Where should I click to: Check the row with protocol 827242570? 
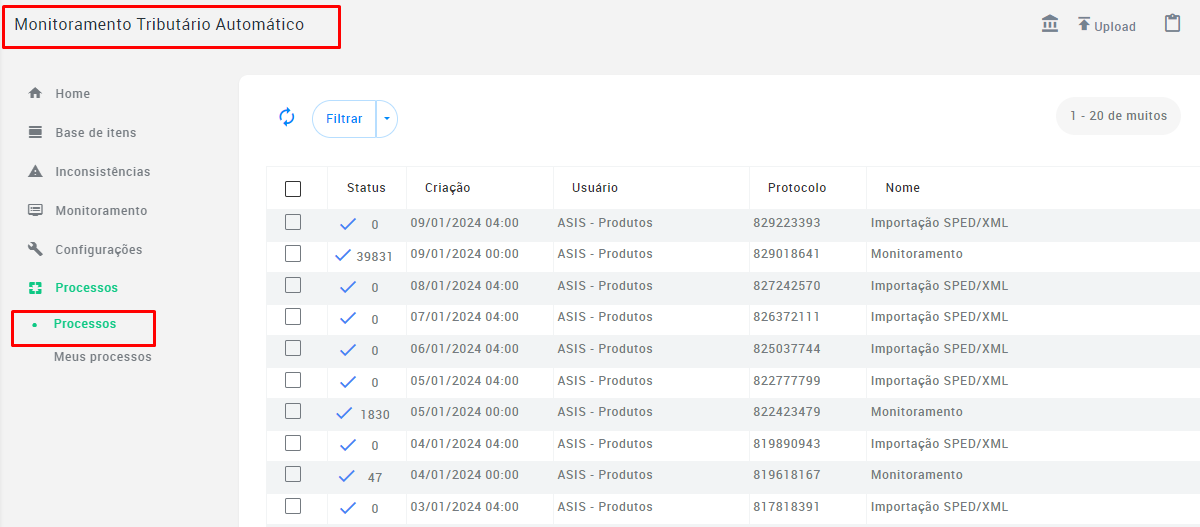pyautogui.click(x=293, y=285)
